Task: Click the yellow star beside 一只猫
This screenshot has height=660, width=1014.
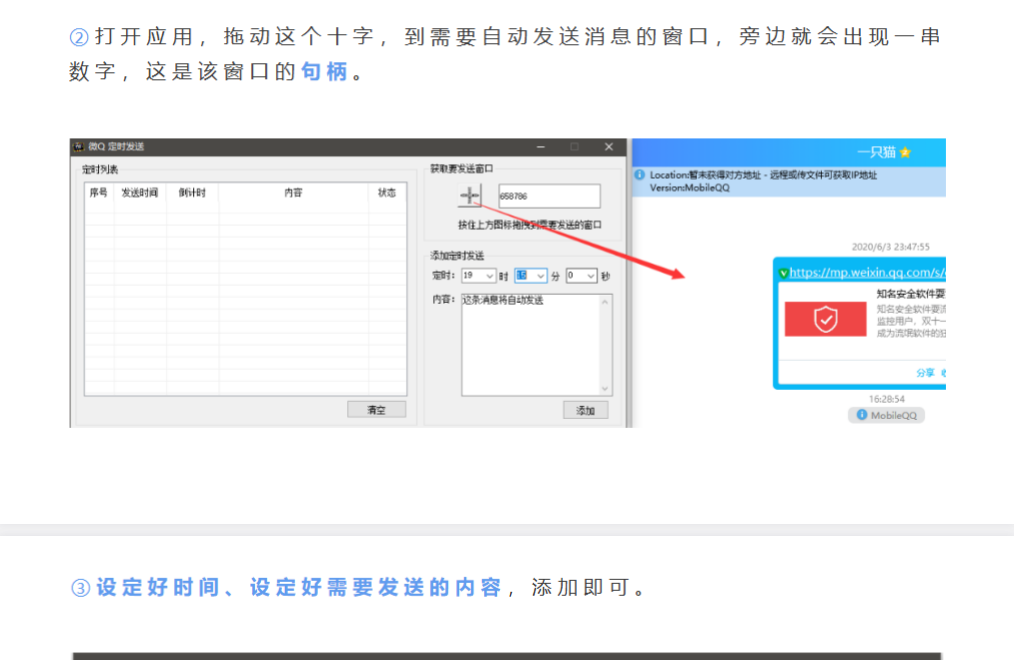Action: [905, 153]
